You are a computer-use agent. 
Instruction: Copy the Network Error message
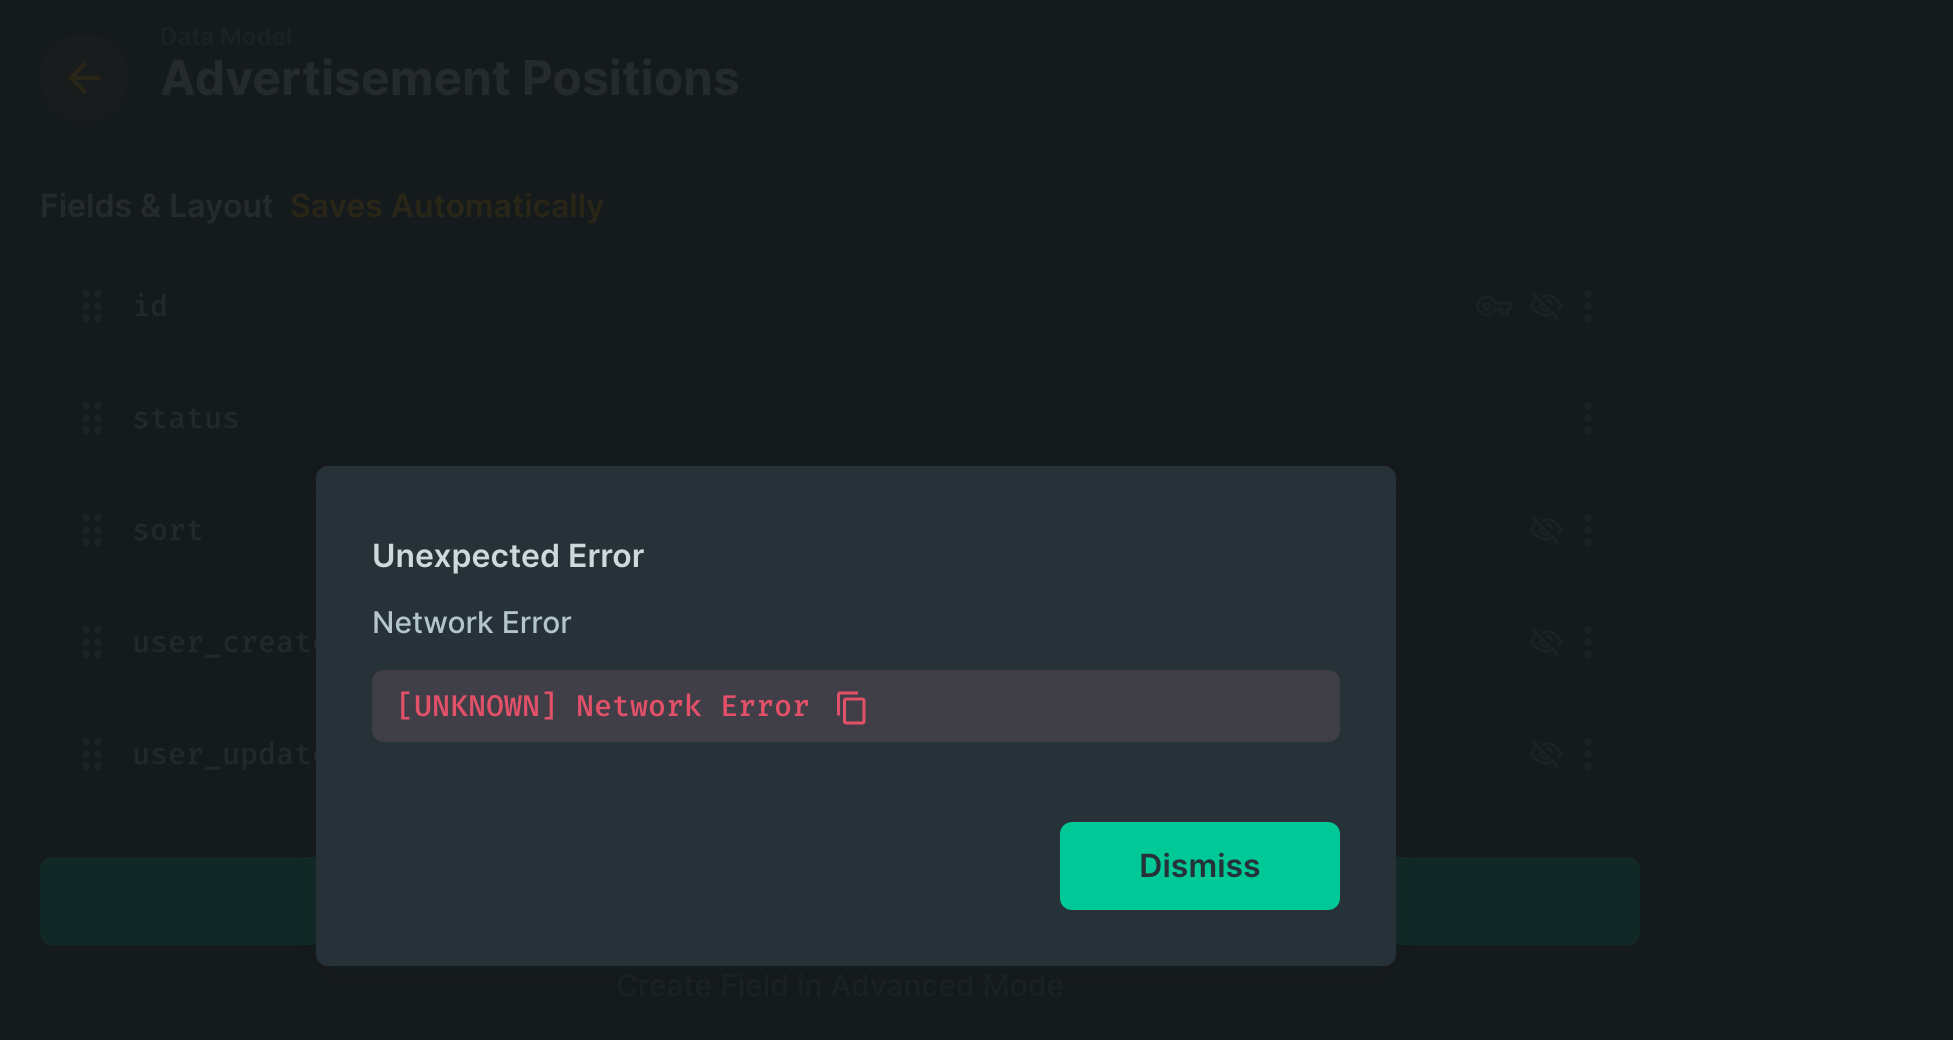[x=851, y=707]
